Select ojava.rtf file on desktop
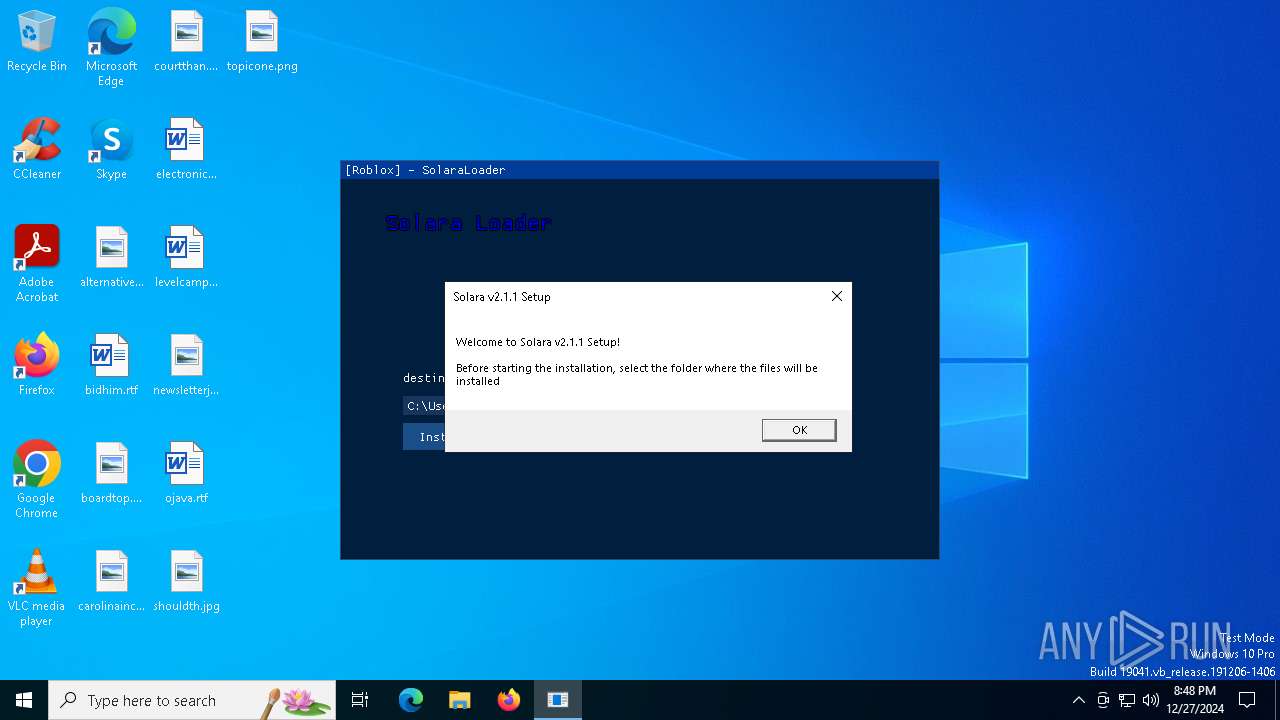This screenshot has width=1280, height=720. click(186, 474)
